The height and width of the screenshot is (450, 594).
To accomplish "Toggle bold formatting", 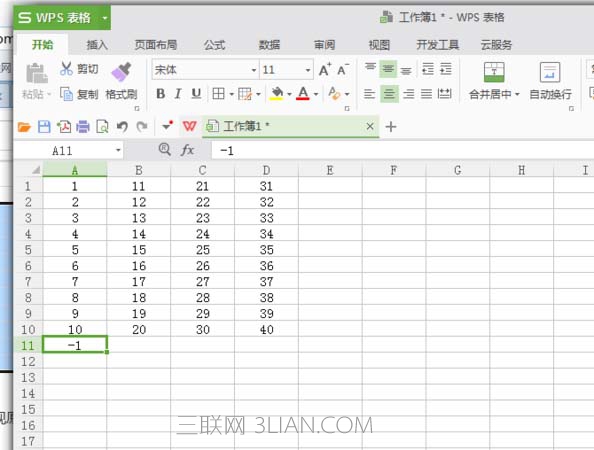I will [x=160, y=94].
